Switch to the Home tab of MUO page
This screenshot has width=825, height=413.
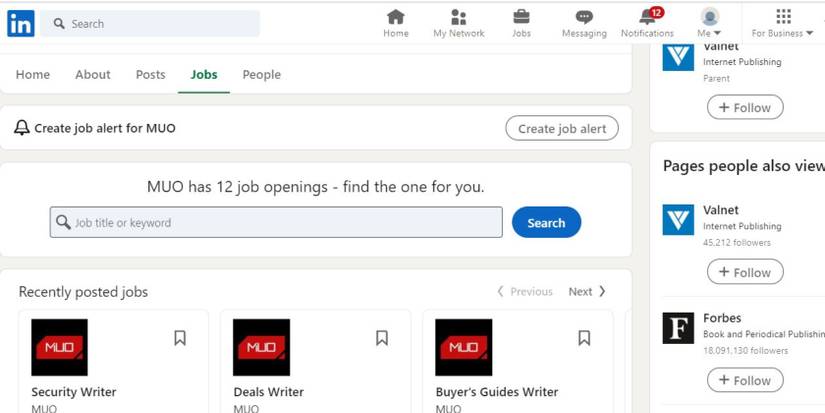tap(33, 75)
